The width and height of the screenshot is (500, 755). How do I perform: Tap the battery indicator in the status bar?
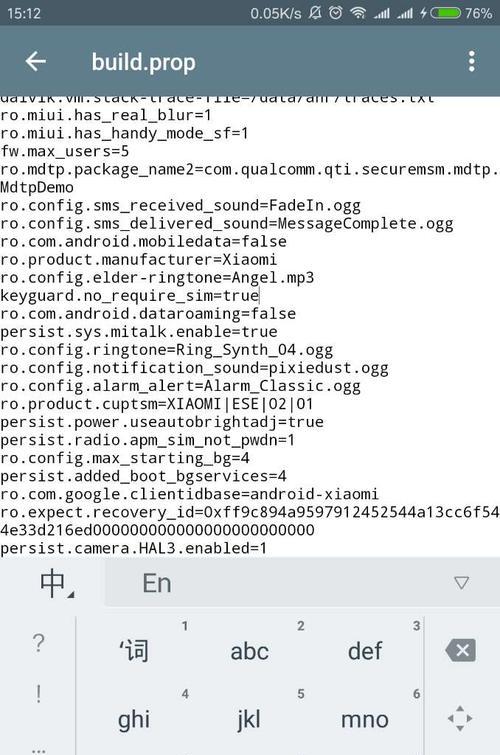click(445, 13)
